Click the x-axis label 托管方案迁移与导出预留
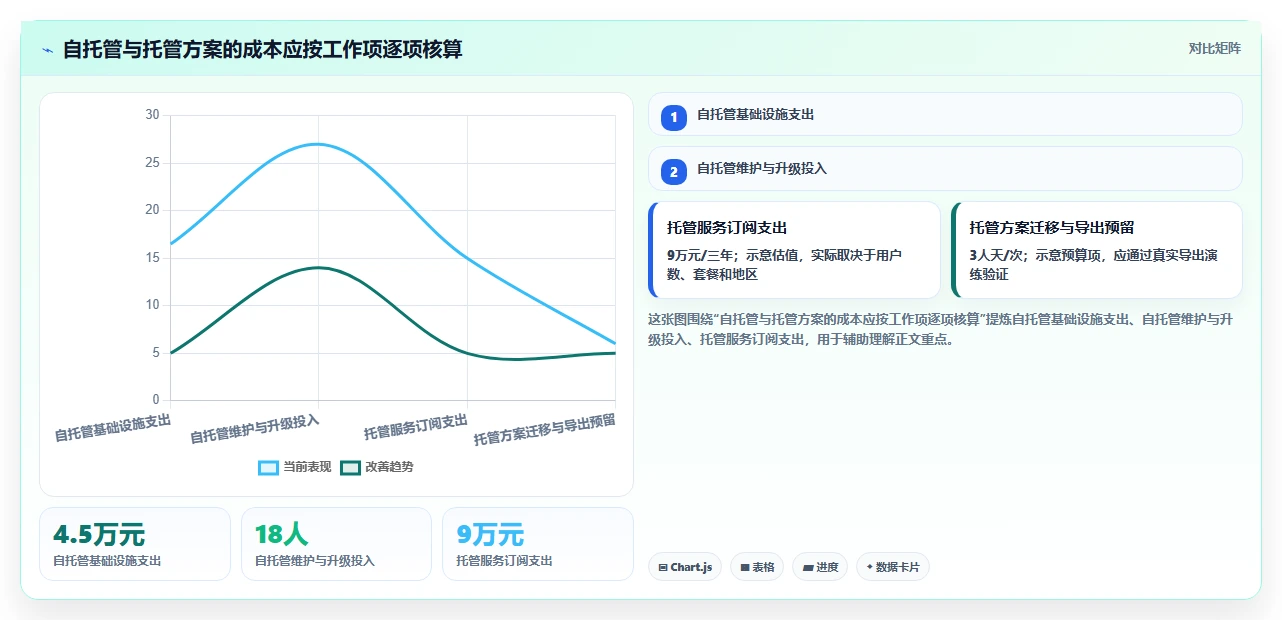1282x620 pixels. coord(545,429)
